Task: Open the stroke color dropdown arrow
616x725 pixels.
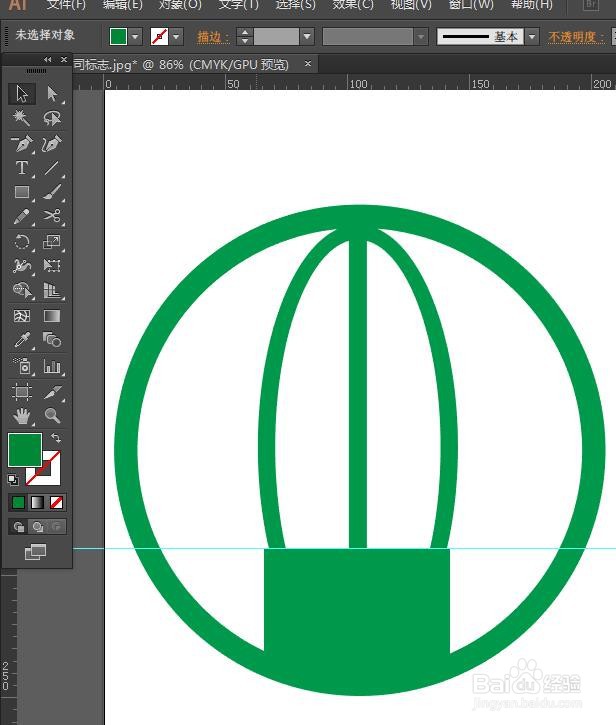Action: pos(176,37)
